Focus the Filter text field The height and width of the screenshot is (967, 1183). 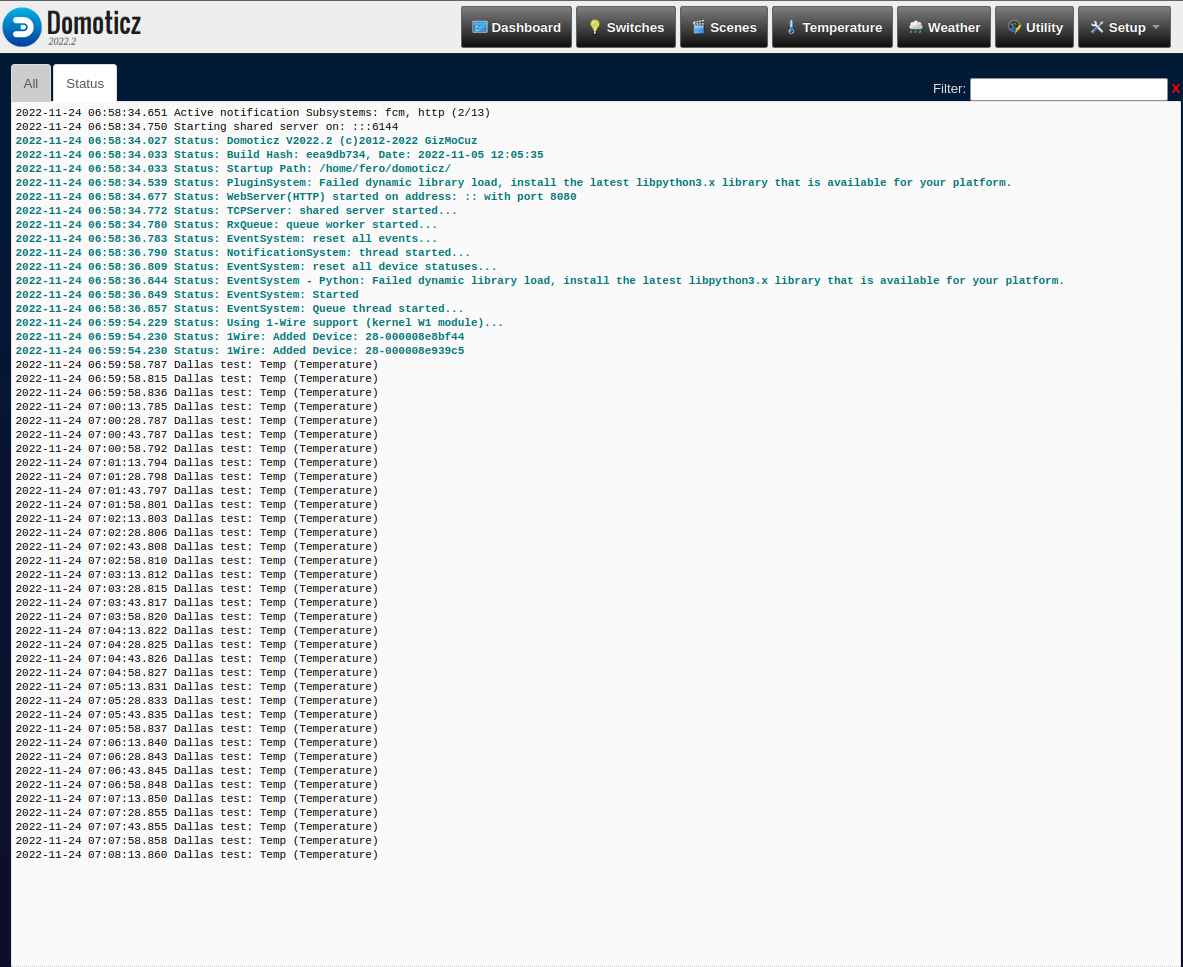[1068, 89]
